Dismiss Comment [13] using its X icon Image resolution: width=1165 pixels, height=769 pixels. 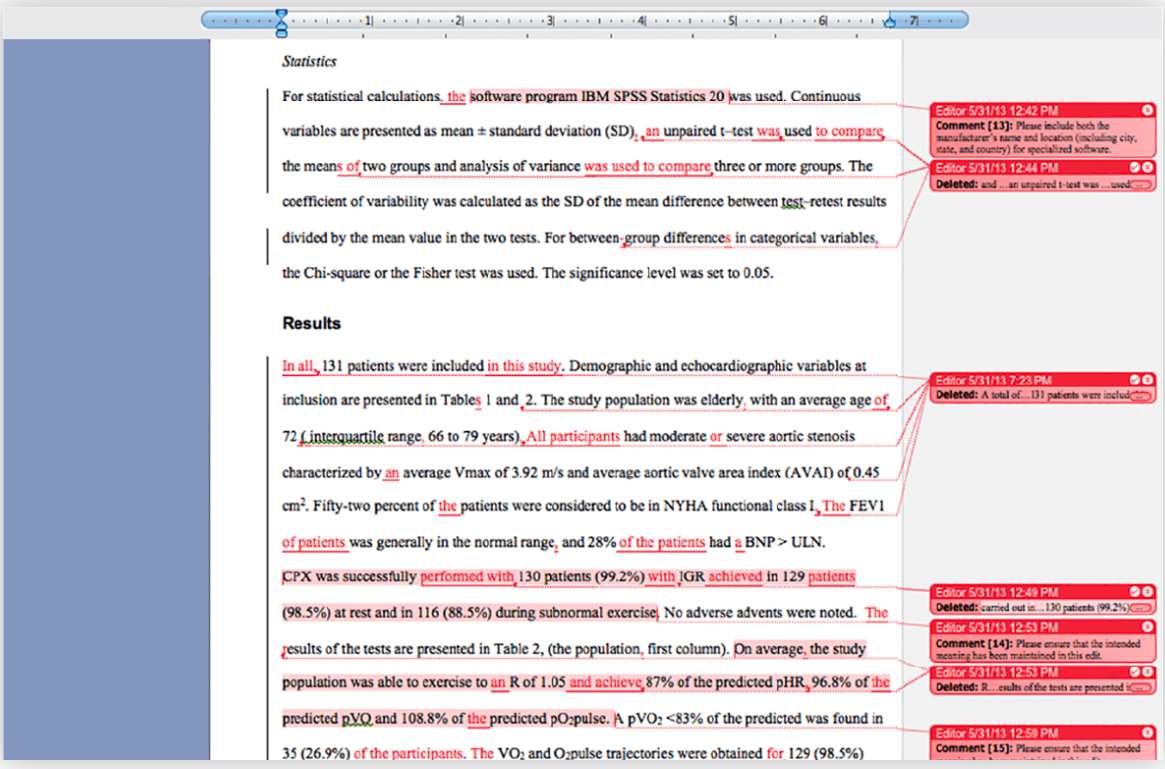1147,111
